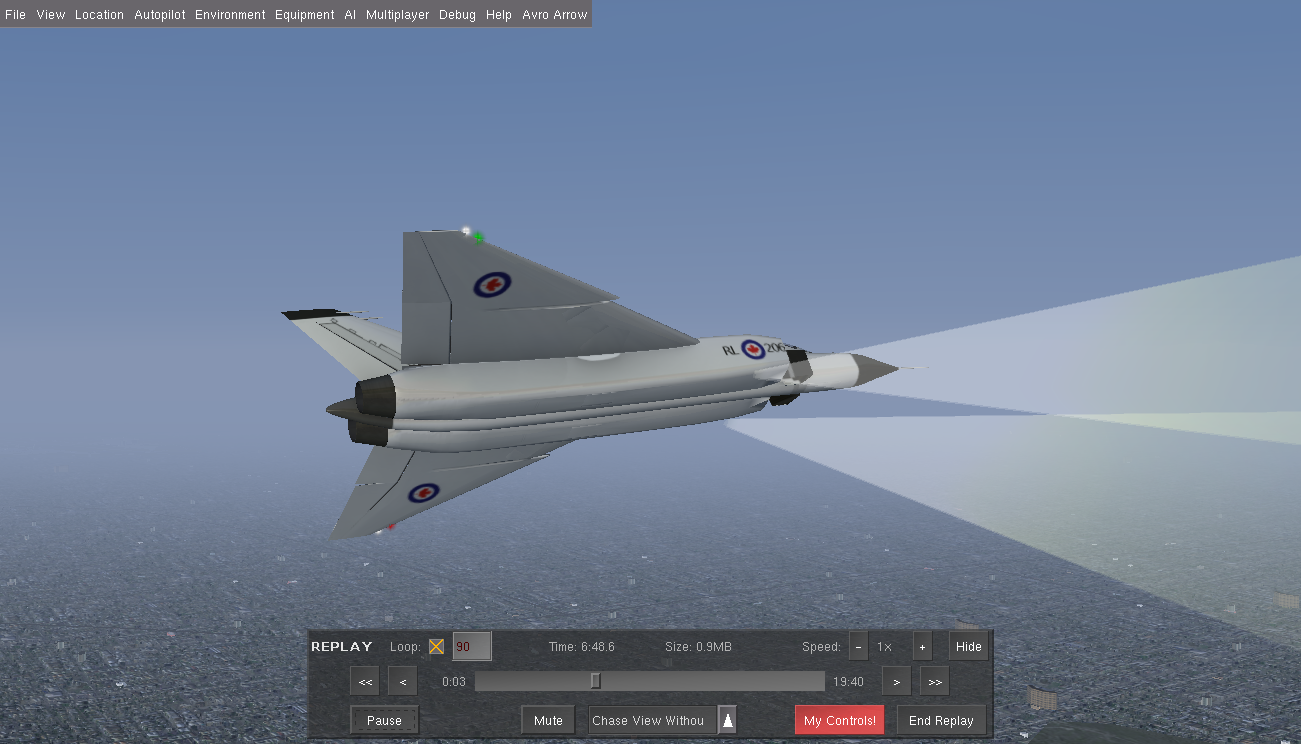This screenshot has height=744, width=1301.
Task: Toggle the replay Loop checkbox
Action: click(436, 646)
